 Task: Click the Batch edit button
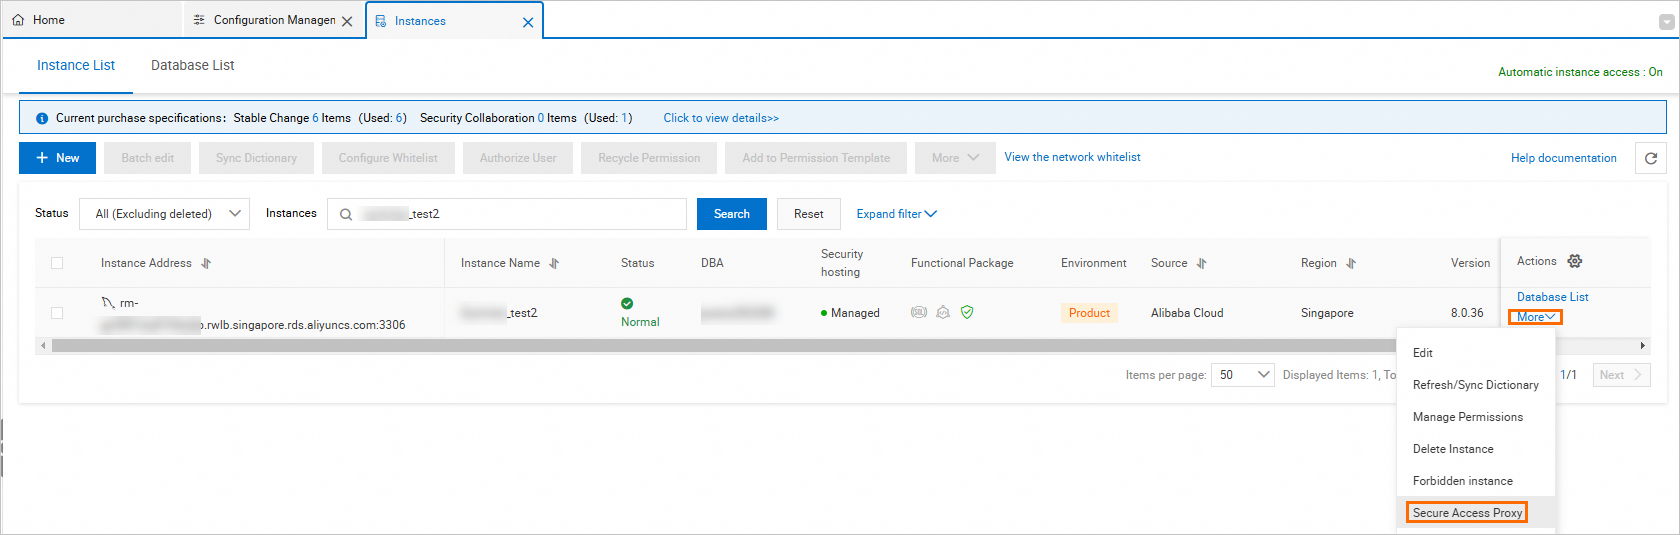(148, 158)
